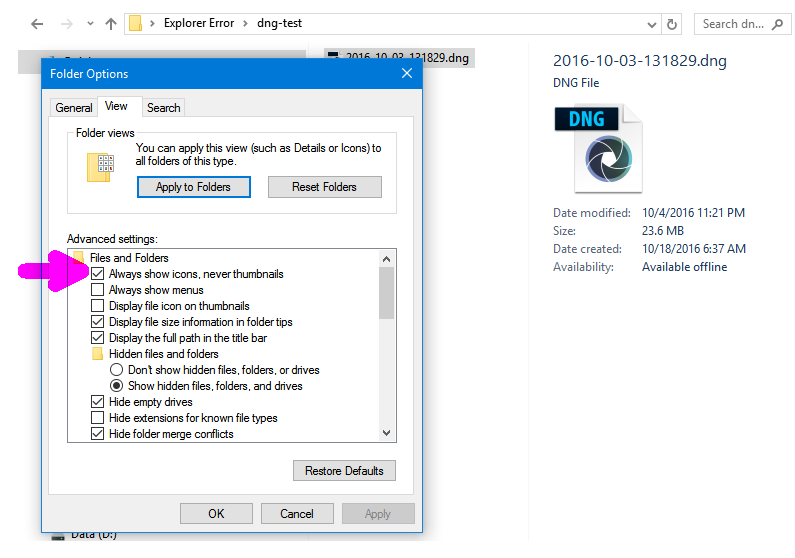
Task: Open recent locations dropdown chevron
Action: point(90,23)
